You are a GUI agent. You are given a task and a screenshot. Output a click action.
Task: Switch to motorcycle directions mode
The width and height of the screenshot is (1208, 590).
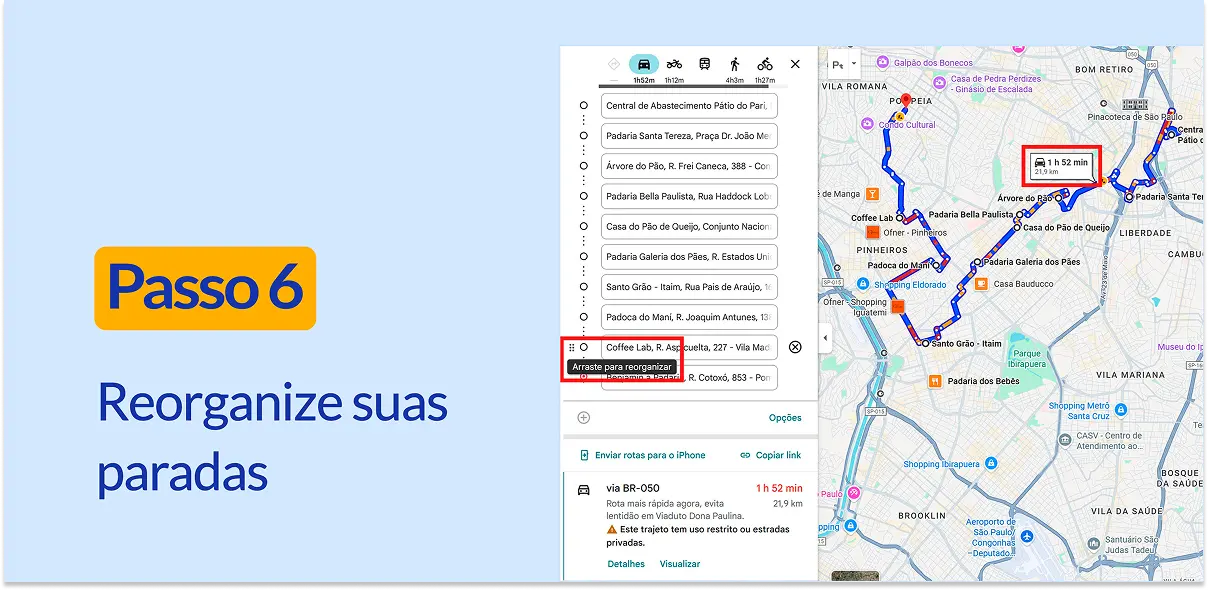click(x=674, y=64)
